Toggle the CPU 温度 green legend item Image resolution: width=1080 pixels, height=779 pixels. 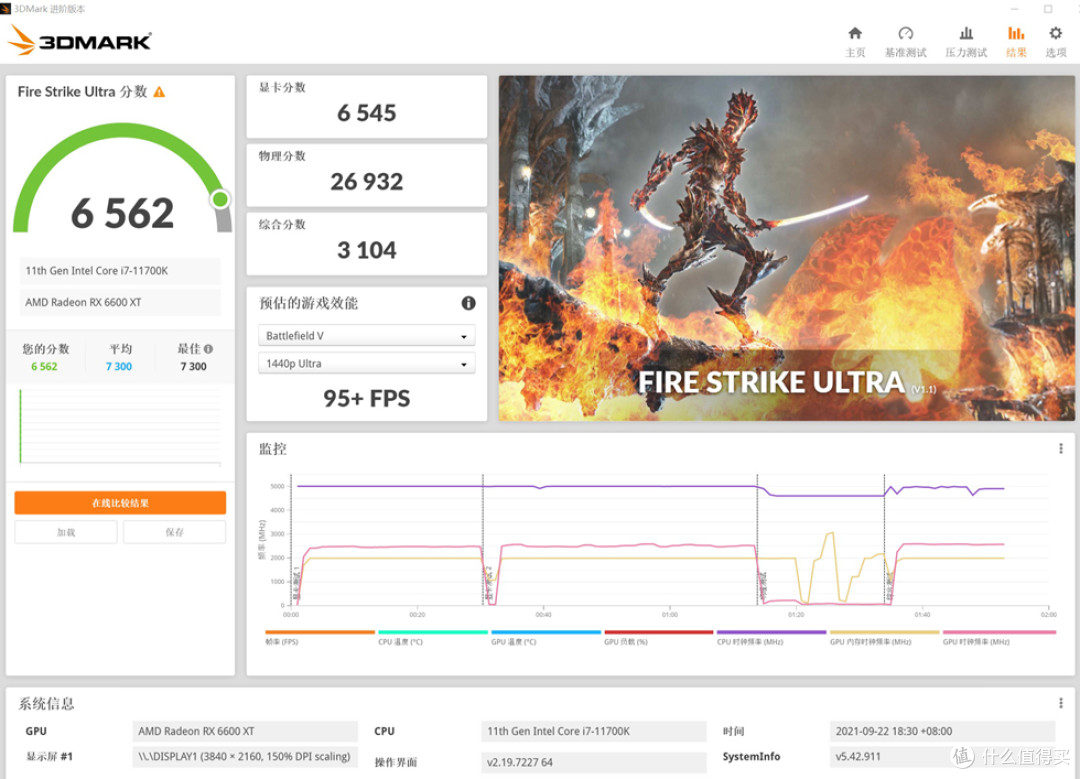click(x=433, y=638)
